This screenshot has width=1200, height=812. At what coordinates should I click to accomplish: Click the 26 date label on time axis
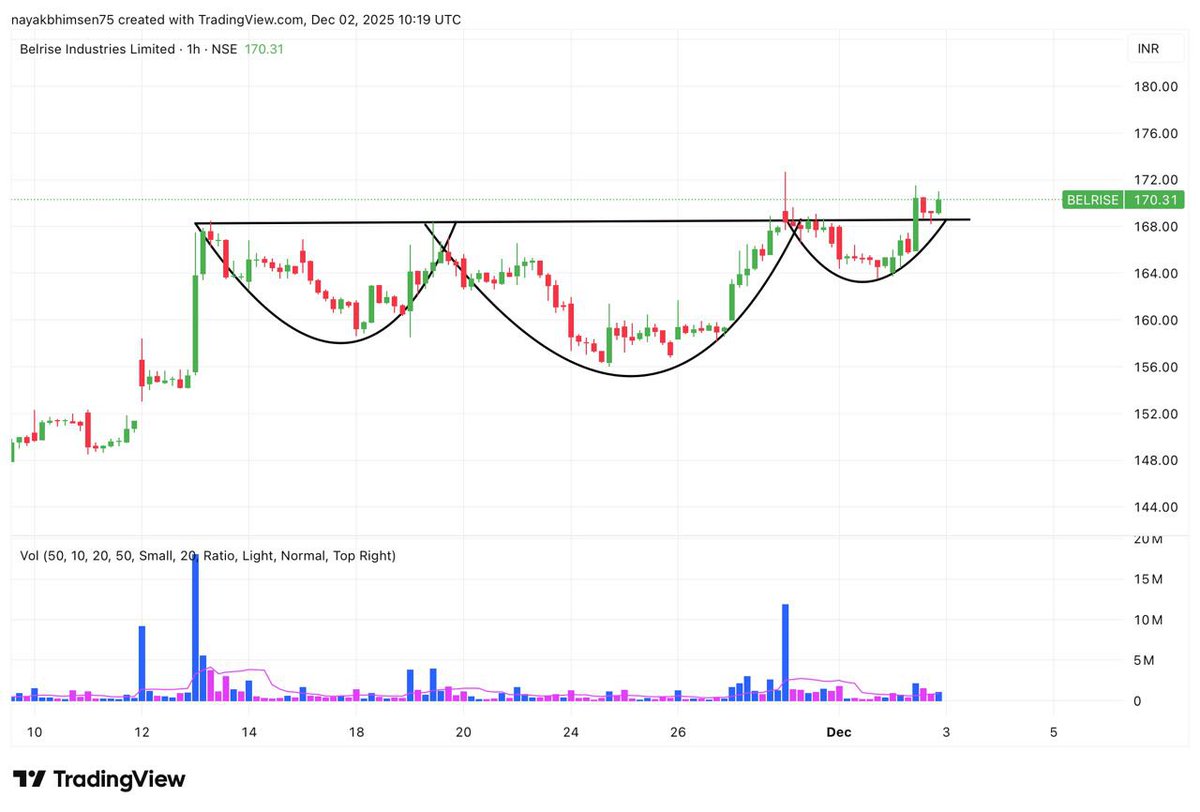678,732
